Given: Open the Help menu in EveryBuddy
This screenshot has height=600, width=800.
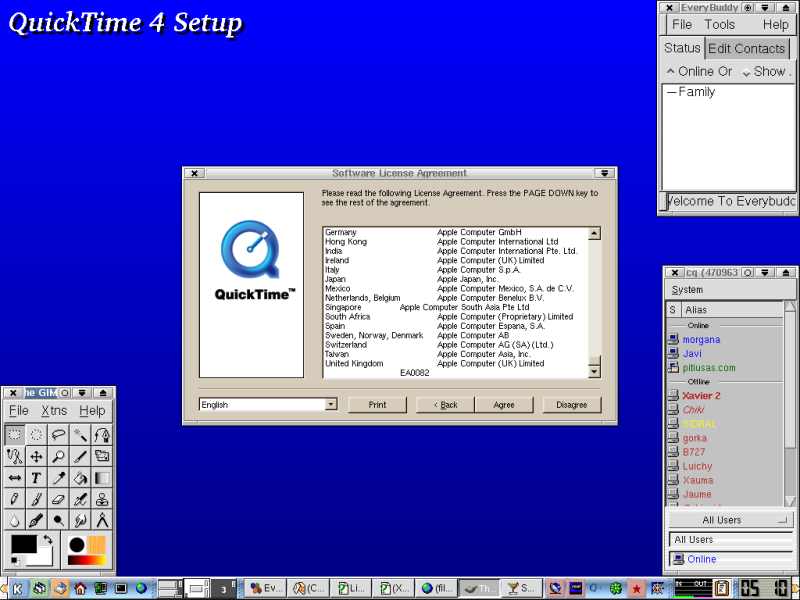Looking at the screenshot, I should click(x=776, y=24).
